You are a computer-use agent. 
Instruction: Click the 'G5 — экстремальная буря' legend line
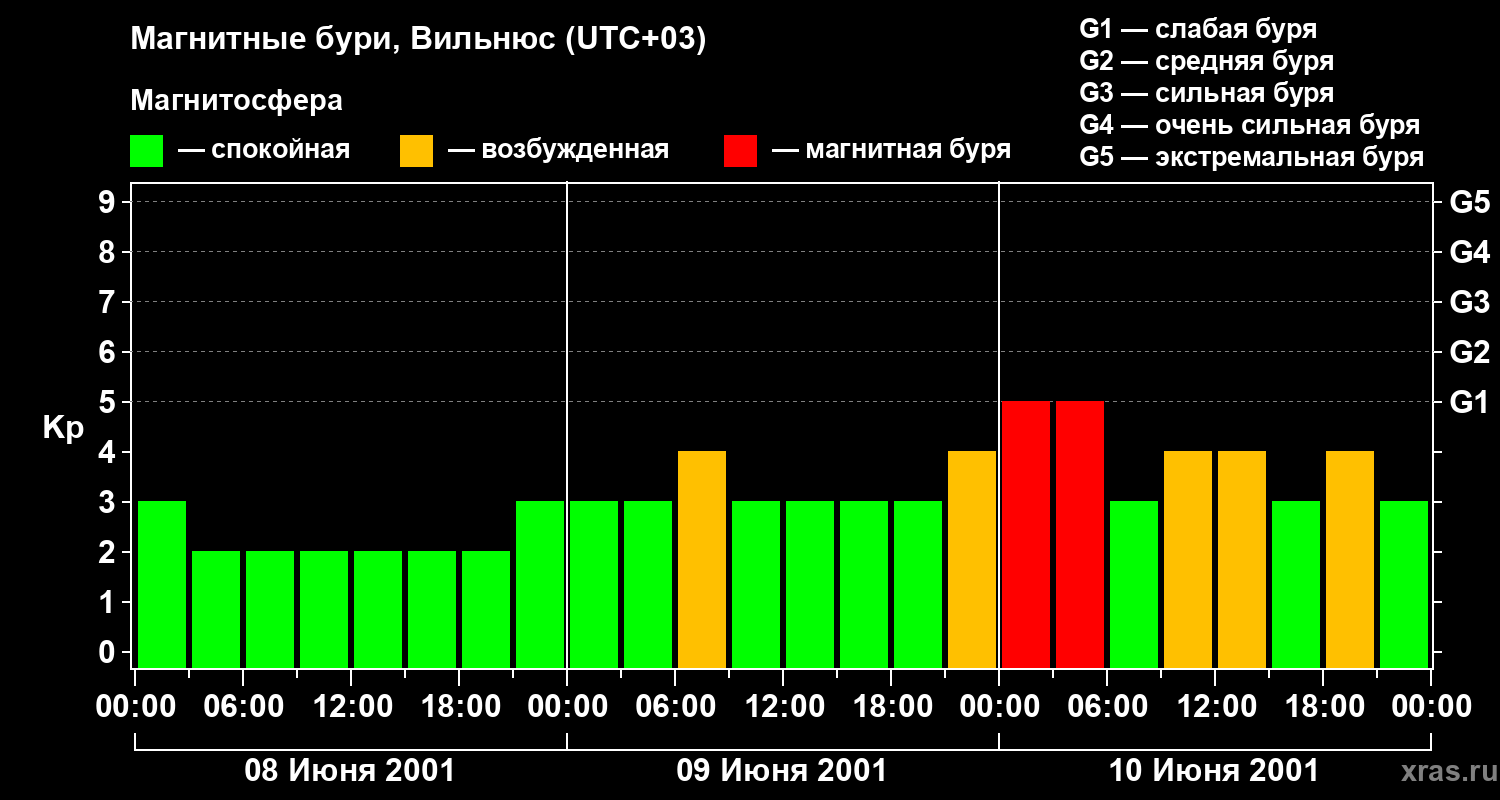click(x=1252, y=157)
